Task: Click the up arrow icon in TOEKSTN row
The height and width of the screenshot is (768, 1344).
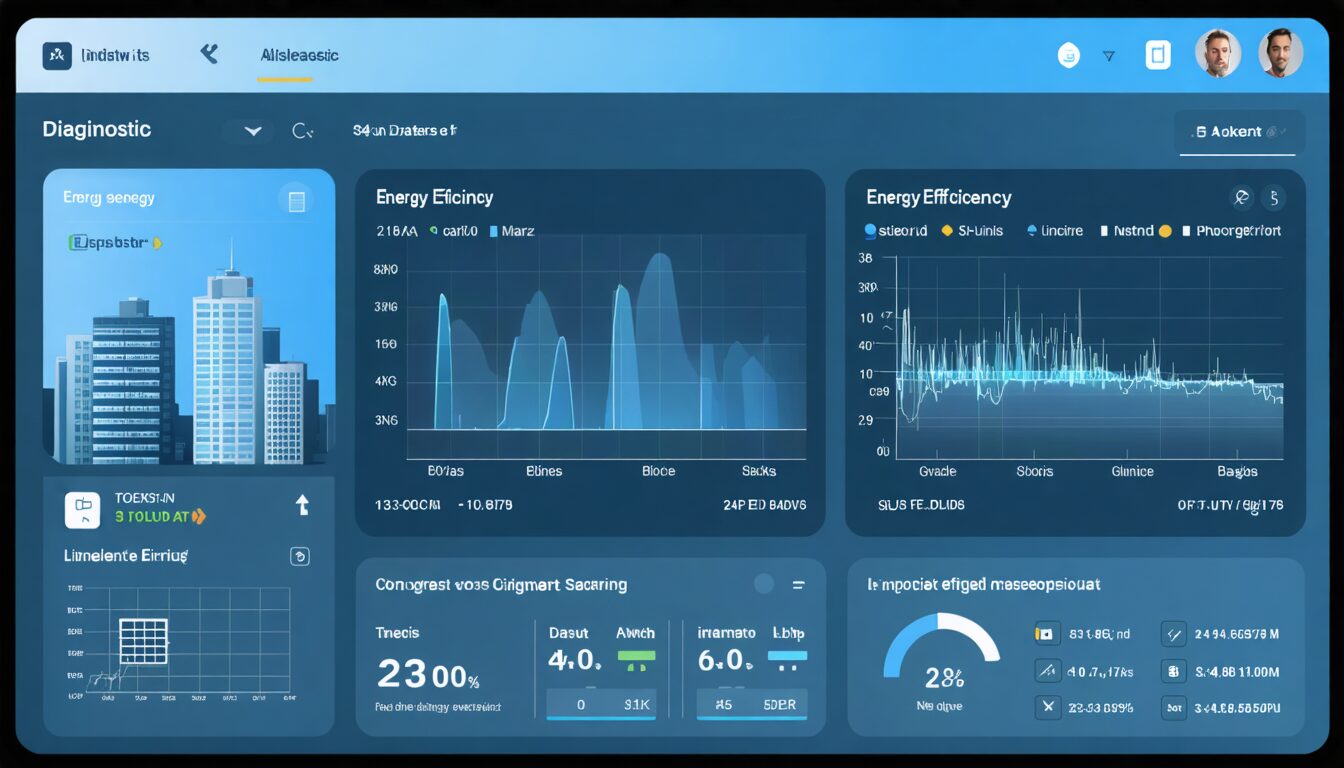Action: (x=302, y=506)
